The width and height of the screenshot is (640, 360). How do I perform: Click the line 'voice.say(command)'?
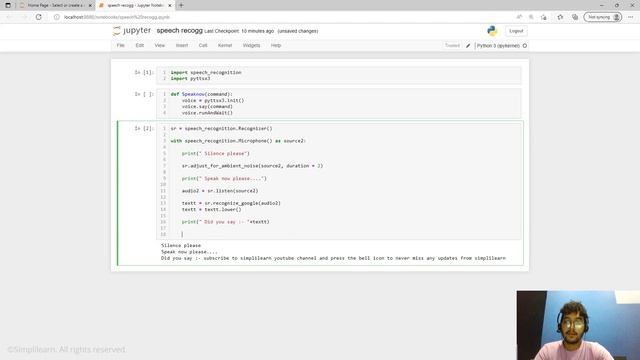(x=207, y=107)
